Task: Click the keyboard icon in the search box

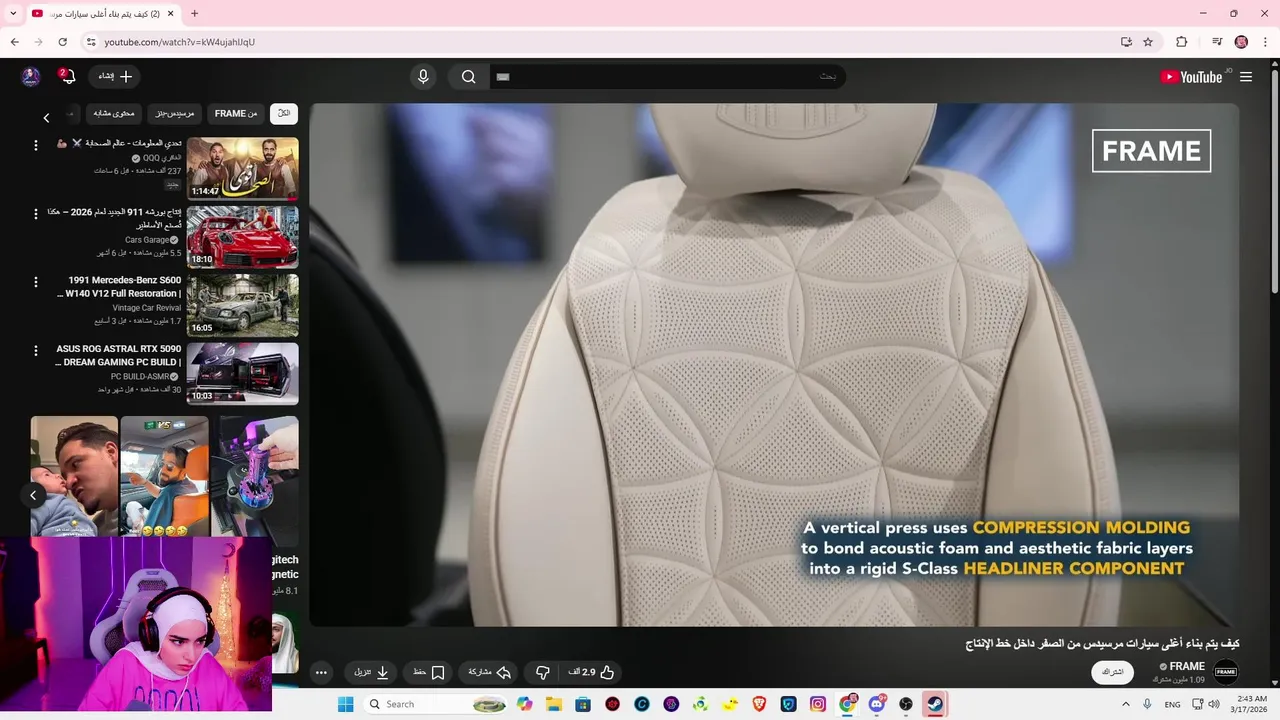Action: click(x=503, y=77)
